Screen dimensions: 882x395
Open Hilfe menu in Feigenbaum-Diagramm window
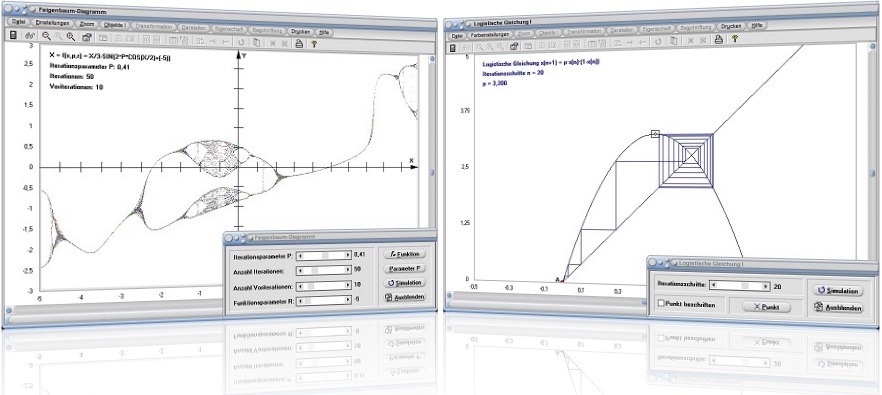click(x=325, y=32)
